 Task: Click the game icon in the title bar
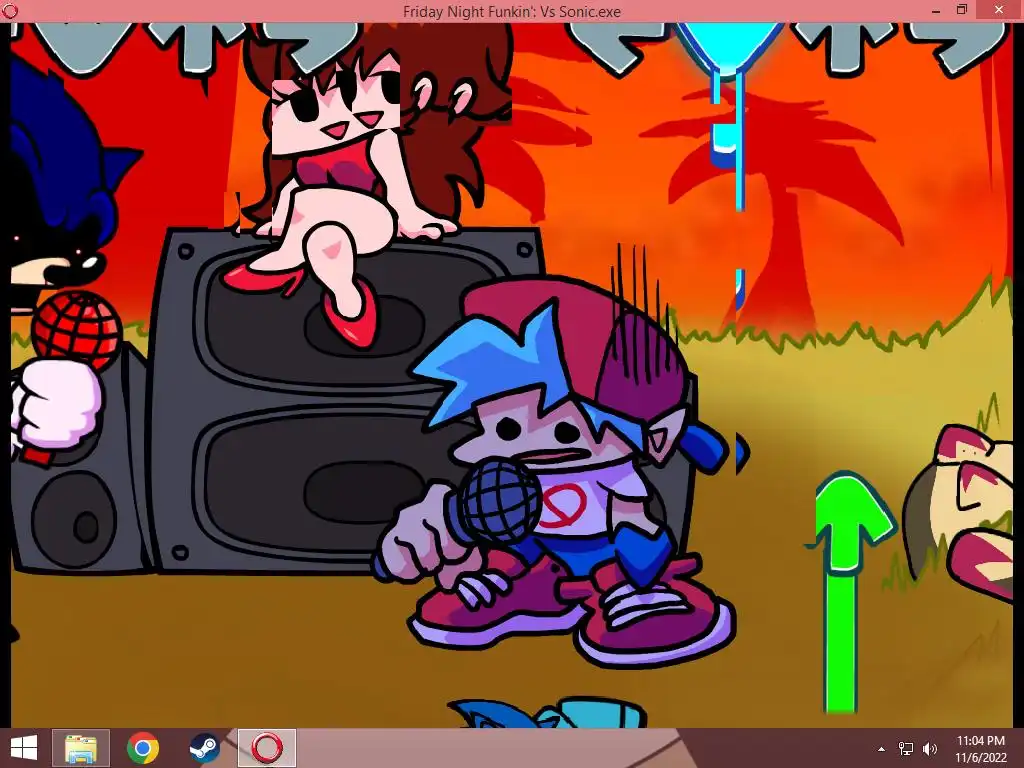coord(10,11)
